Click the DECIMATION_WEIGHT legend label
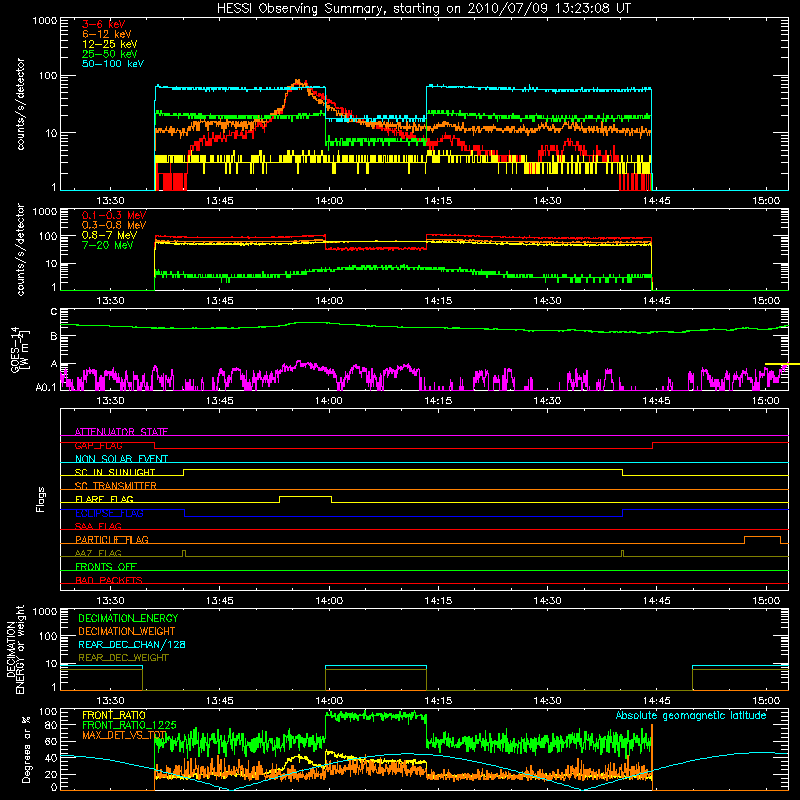This screenshot has height=800, width=800. tap(127, 631)
